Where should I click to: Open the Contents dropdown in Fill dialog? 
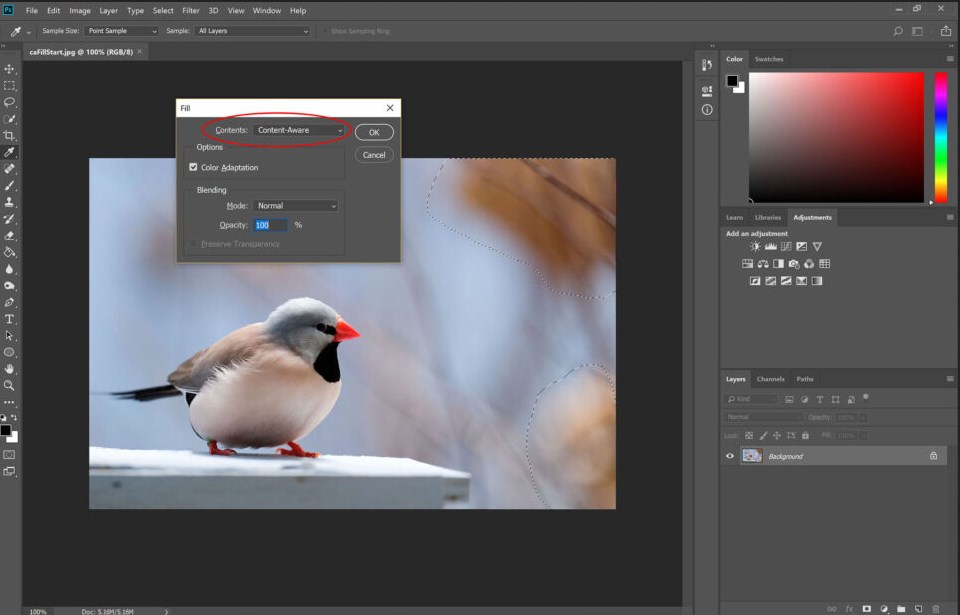pos(299,131)
